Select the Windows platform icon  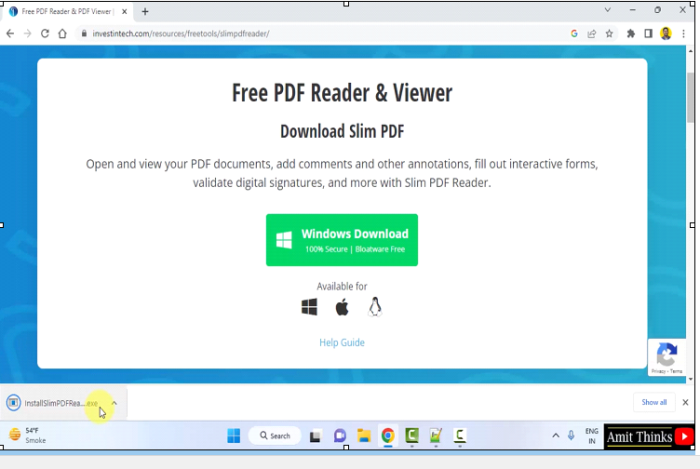point(309,307)
